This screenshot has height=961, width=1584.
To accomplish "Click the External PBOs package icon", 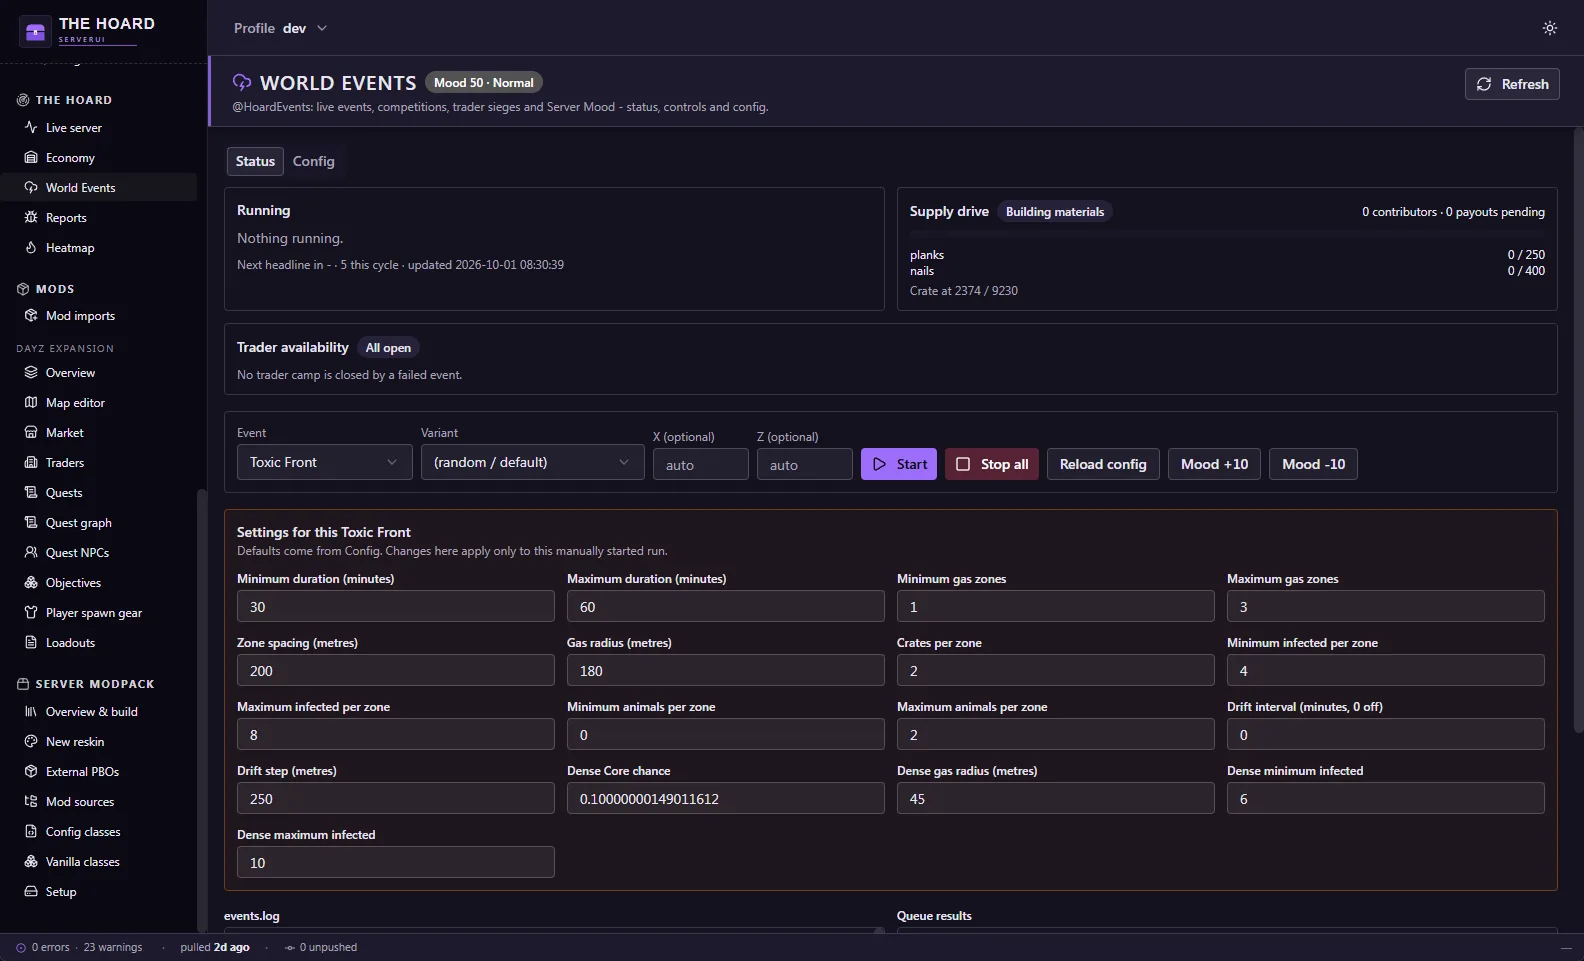I will click(x=31, y=772).
